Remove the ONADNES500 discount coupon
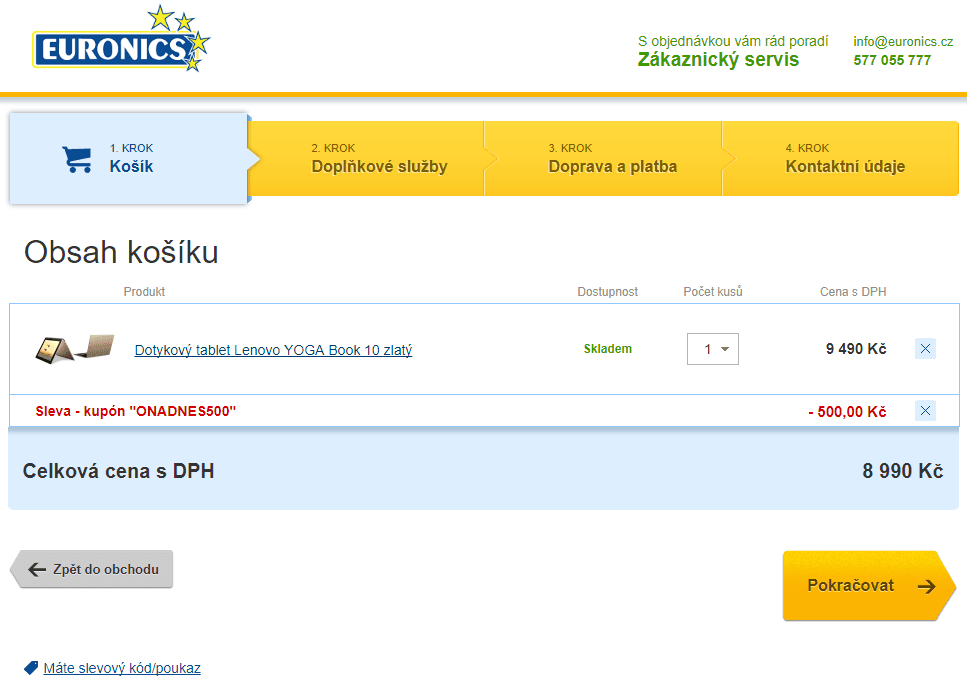 [925, 411]
